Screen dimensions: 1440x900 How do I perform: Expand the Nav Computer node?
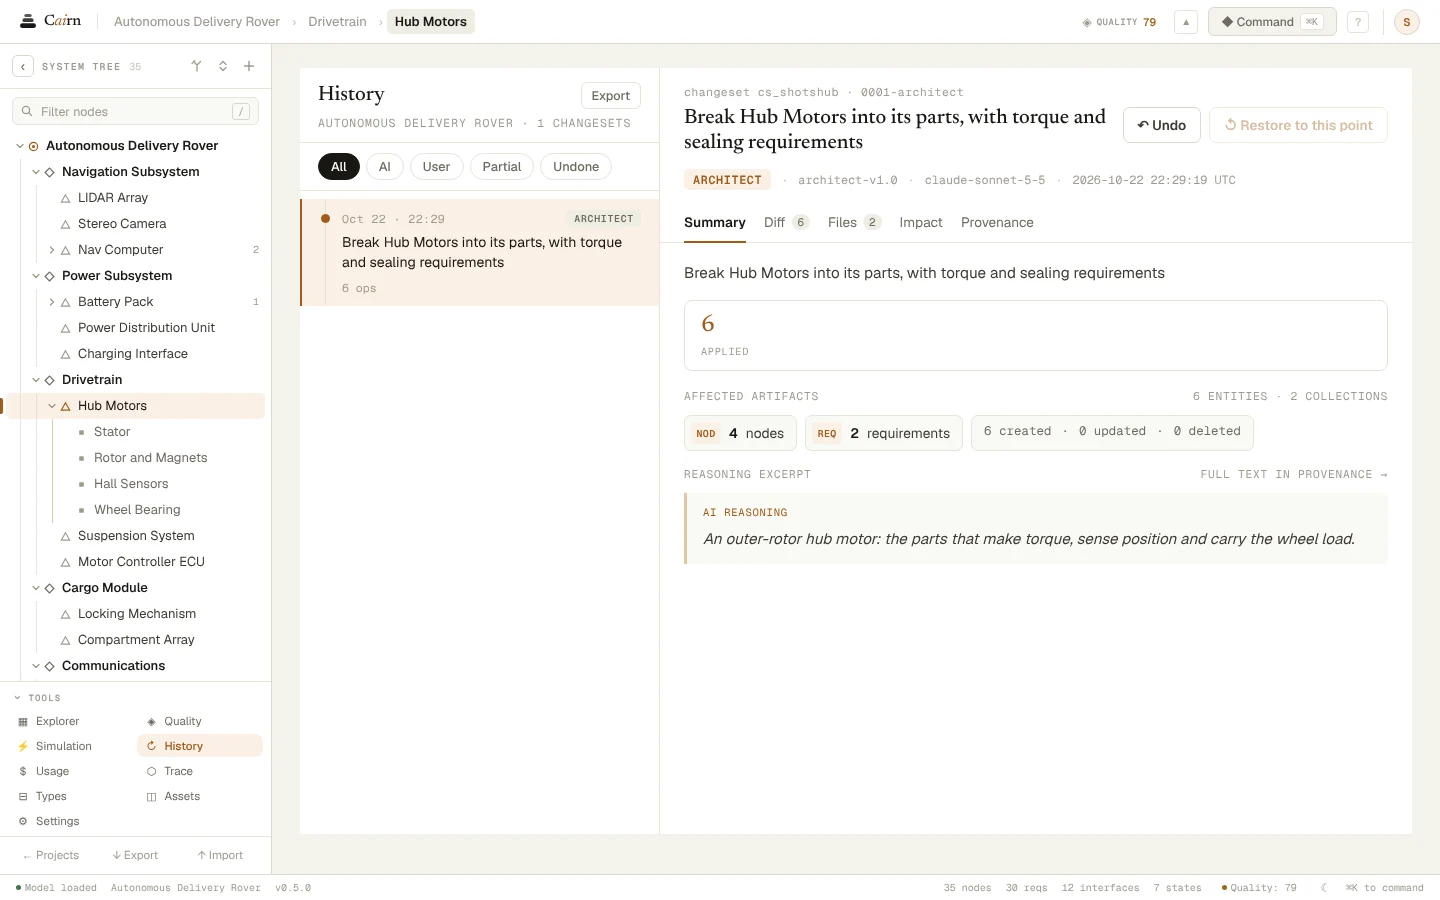coord(52,250)
